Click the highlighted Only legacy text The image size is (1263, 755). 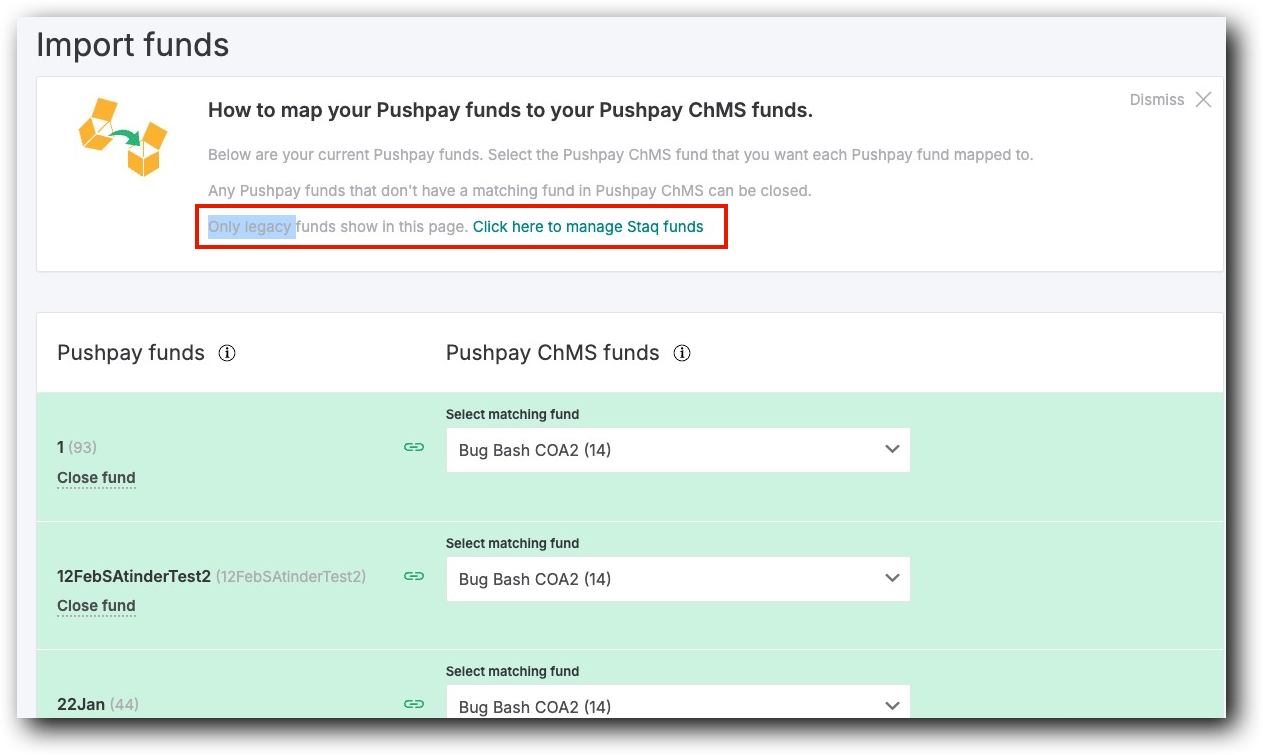249,226
